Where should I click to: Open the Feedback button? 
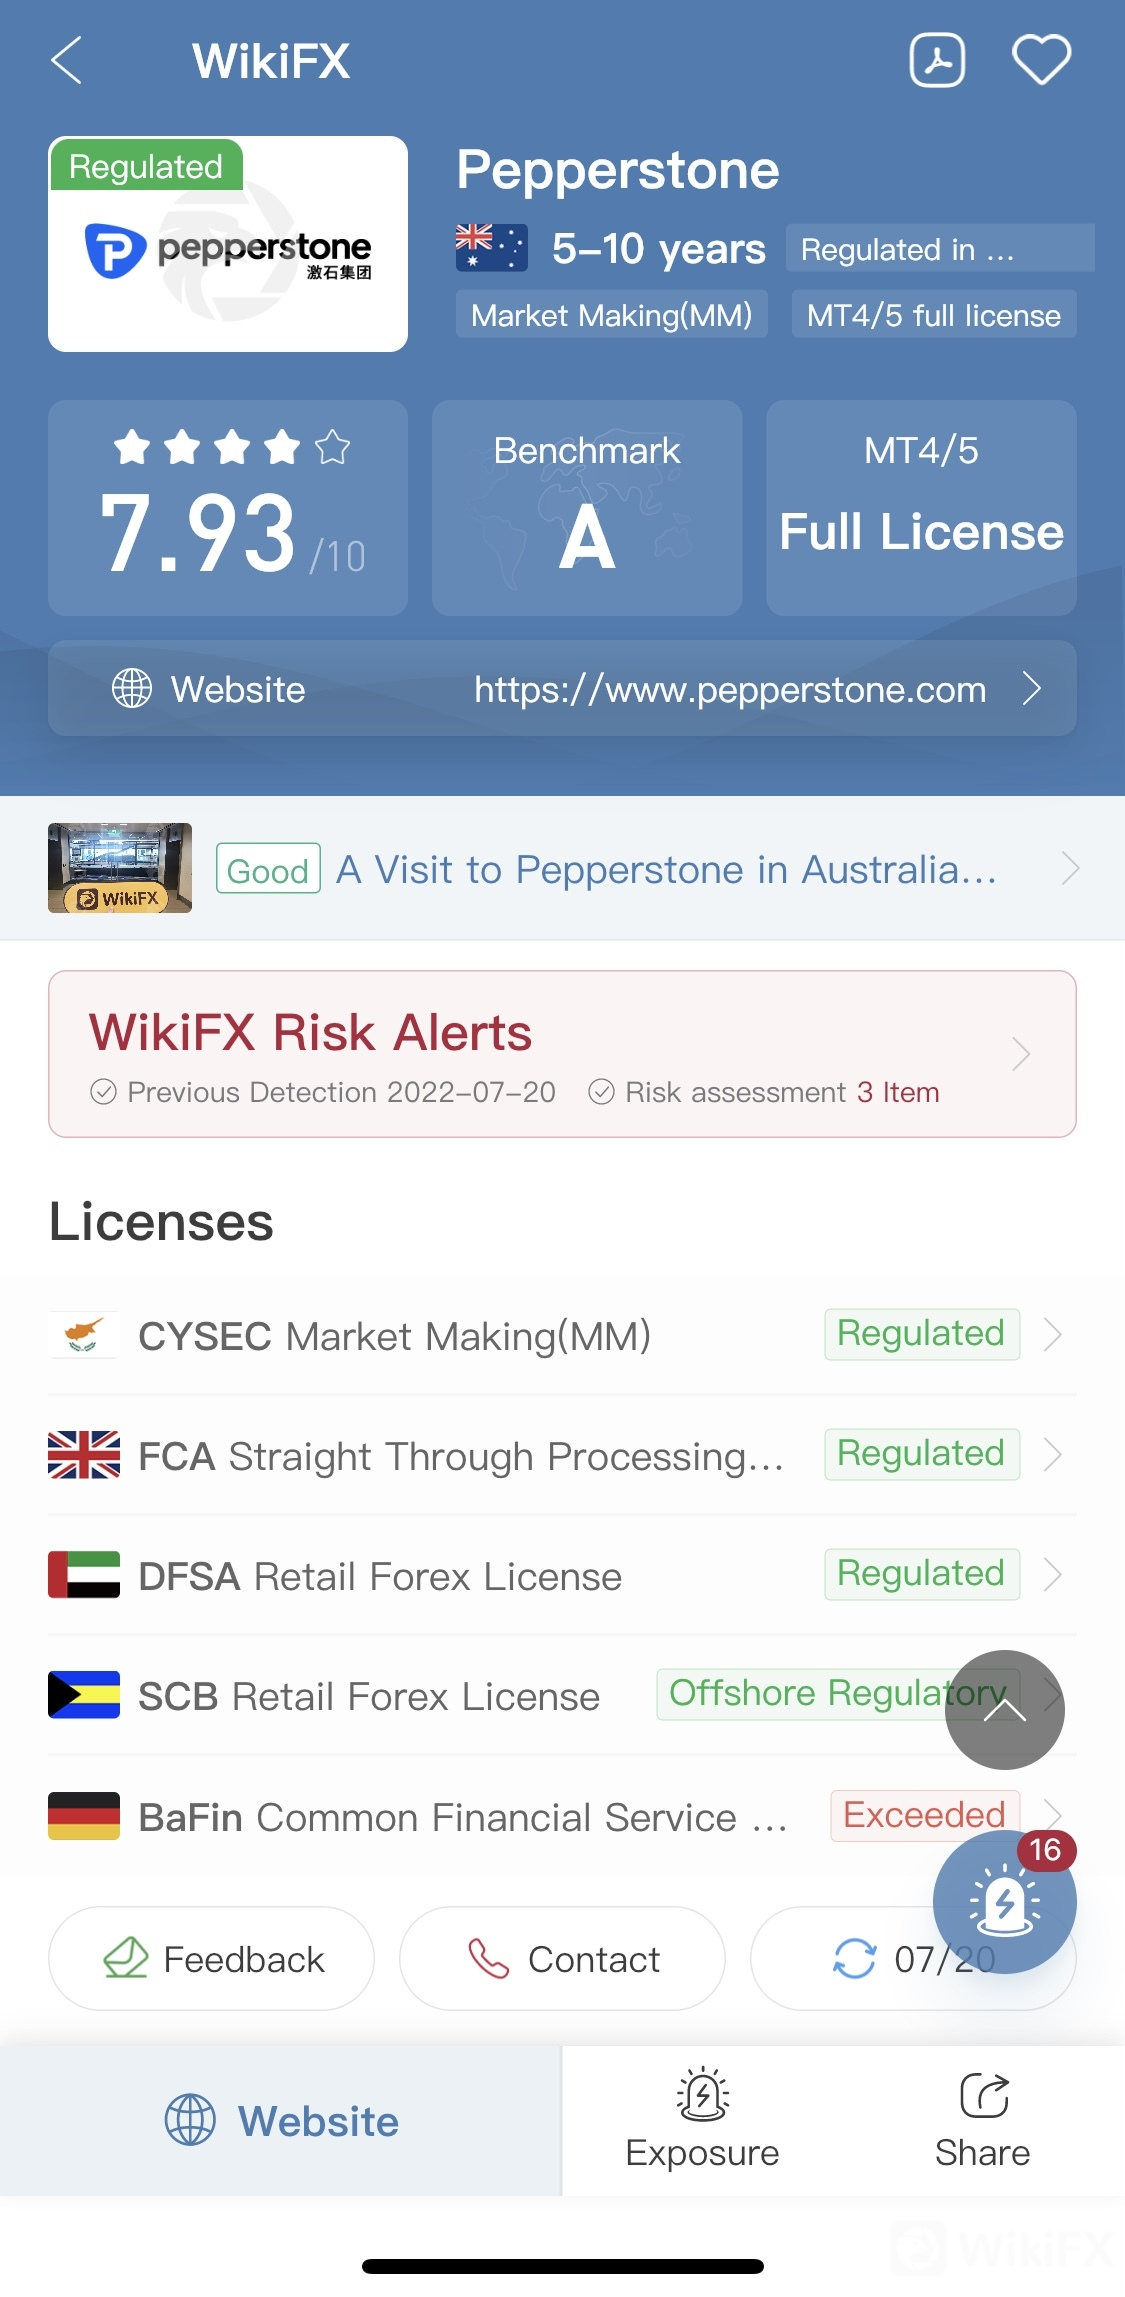point(211,1959)
